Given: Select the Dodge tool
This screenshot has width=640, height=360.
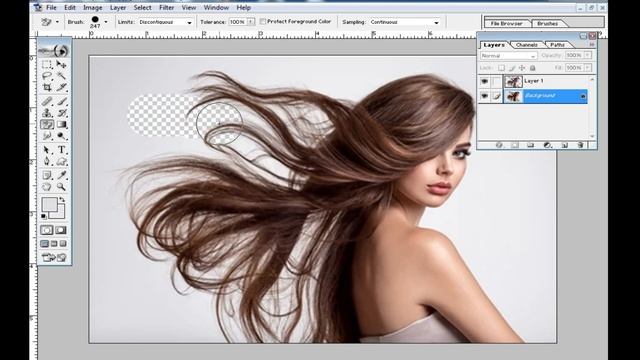Looking at the screenshot, I should (61, 136).
